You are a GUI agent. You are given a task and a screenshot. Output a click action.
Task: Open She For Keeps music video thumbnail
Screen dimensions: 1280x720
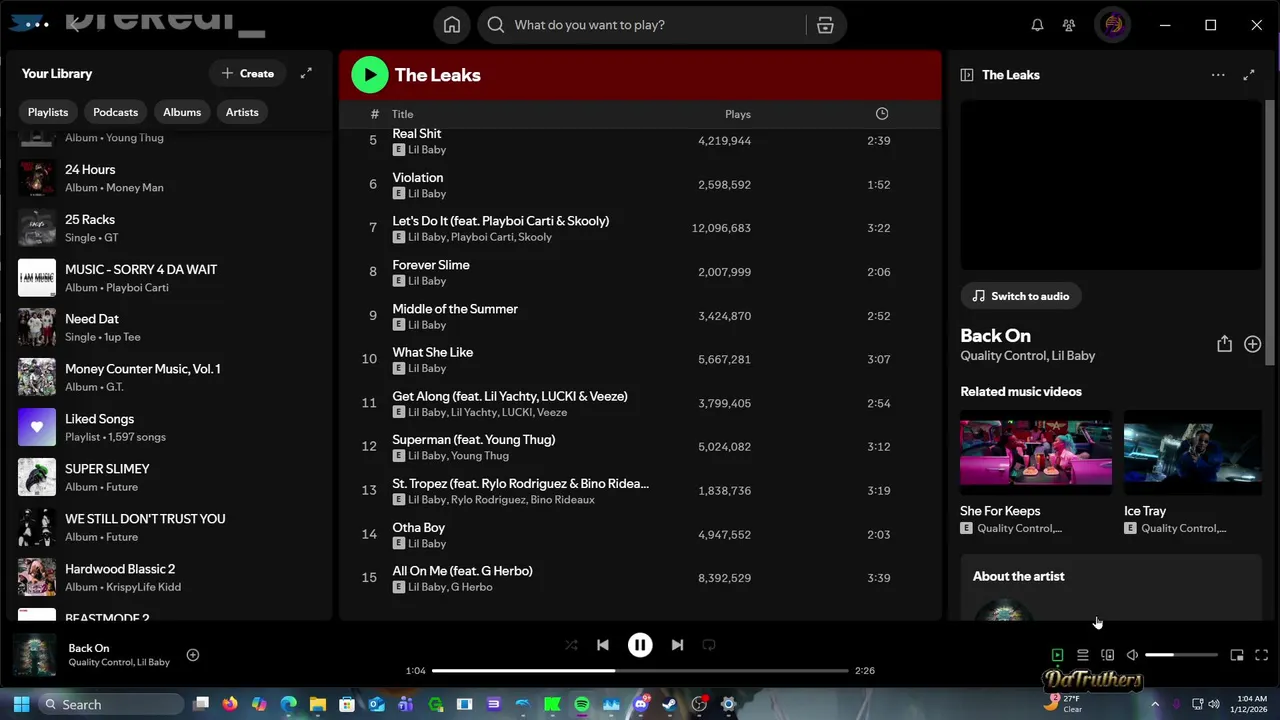pos(1036,452)
